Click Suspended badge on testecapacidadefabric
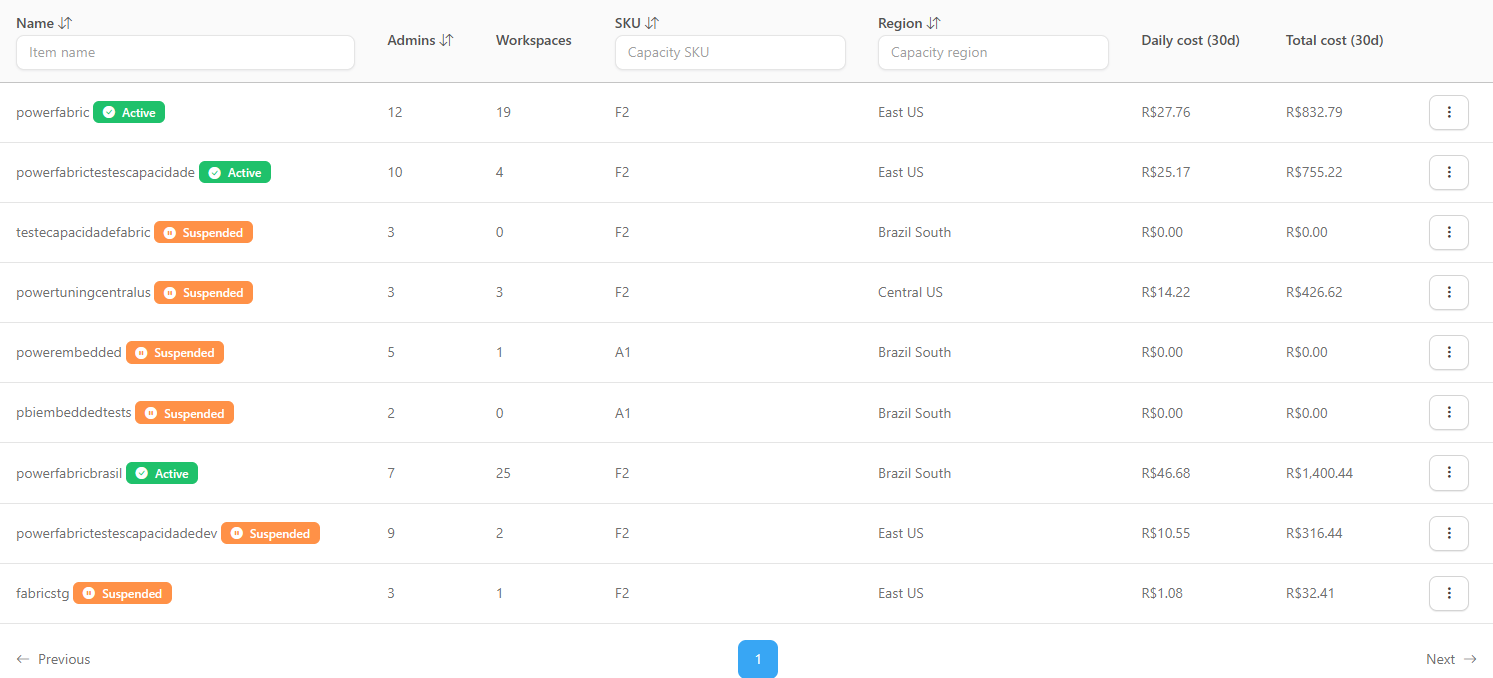 click(x=204, y=232)
